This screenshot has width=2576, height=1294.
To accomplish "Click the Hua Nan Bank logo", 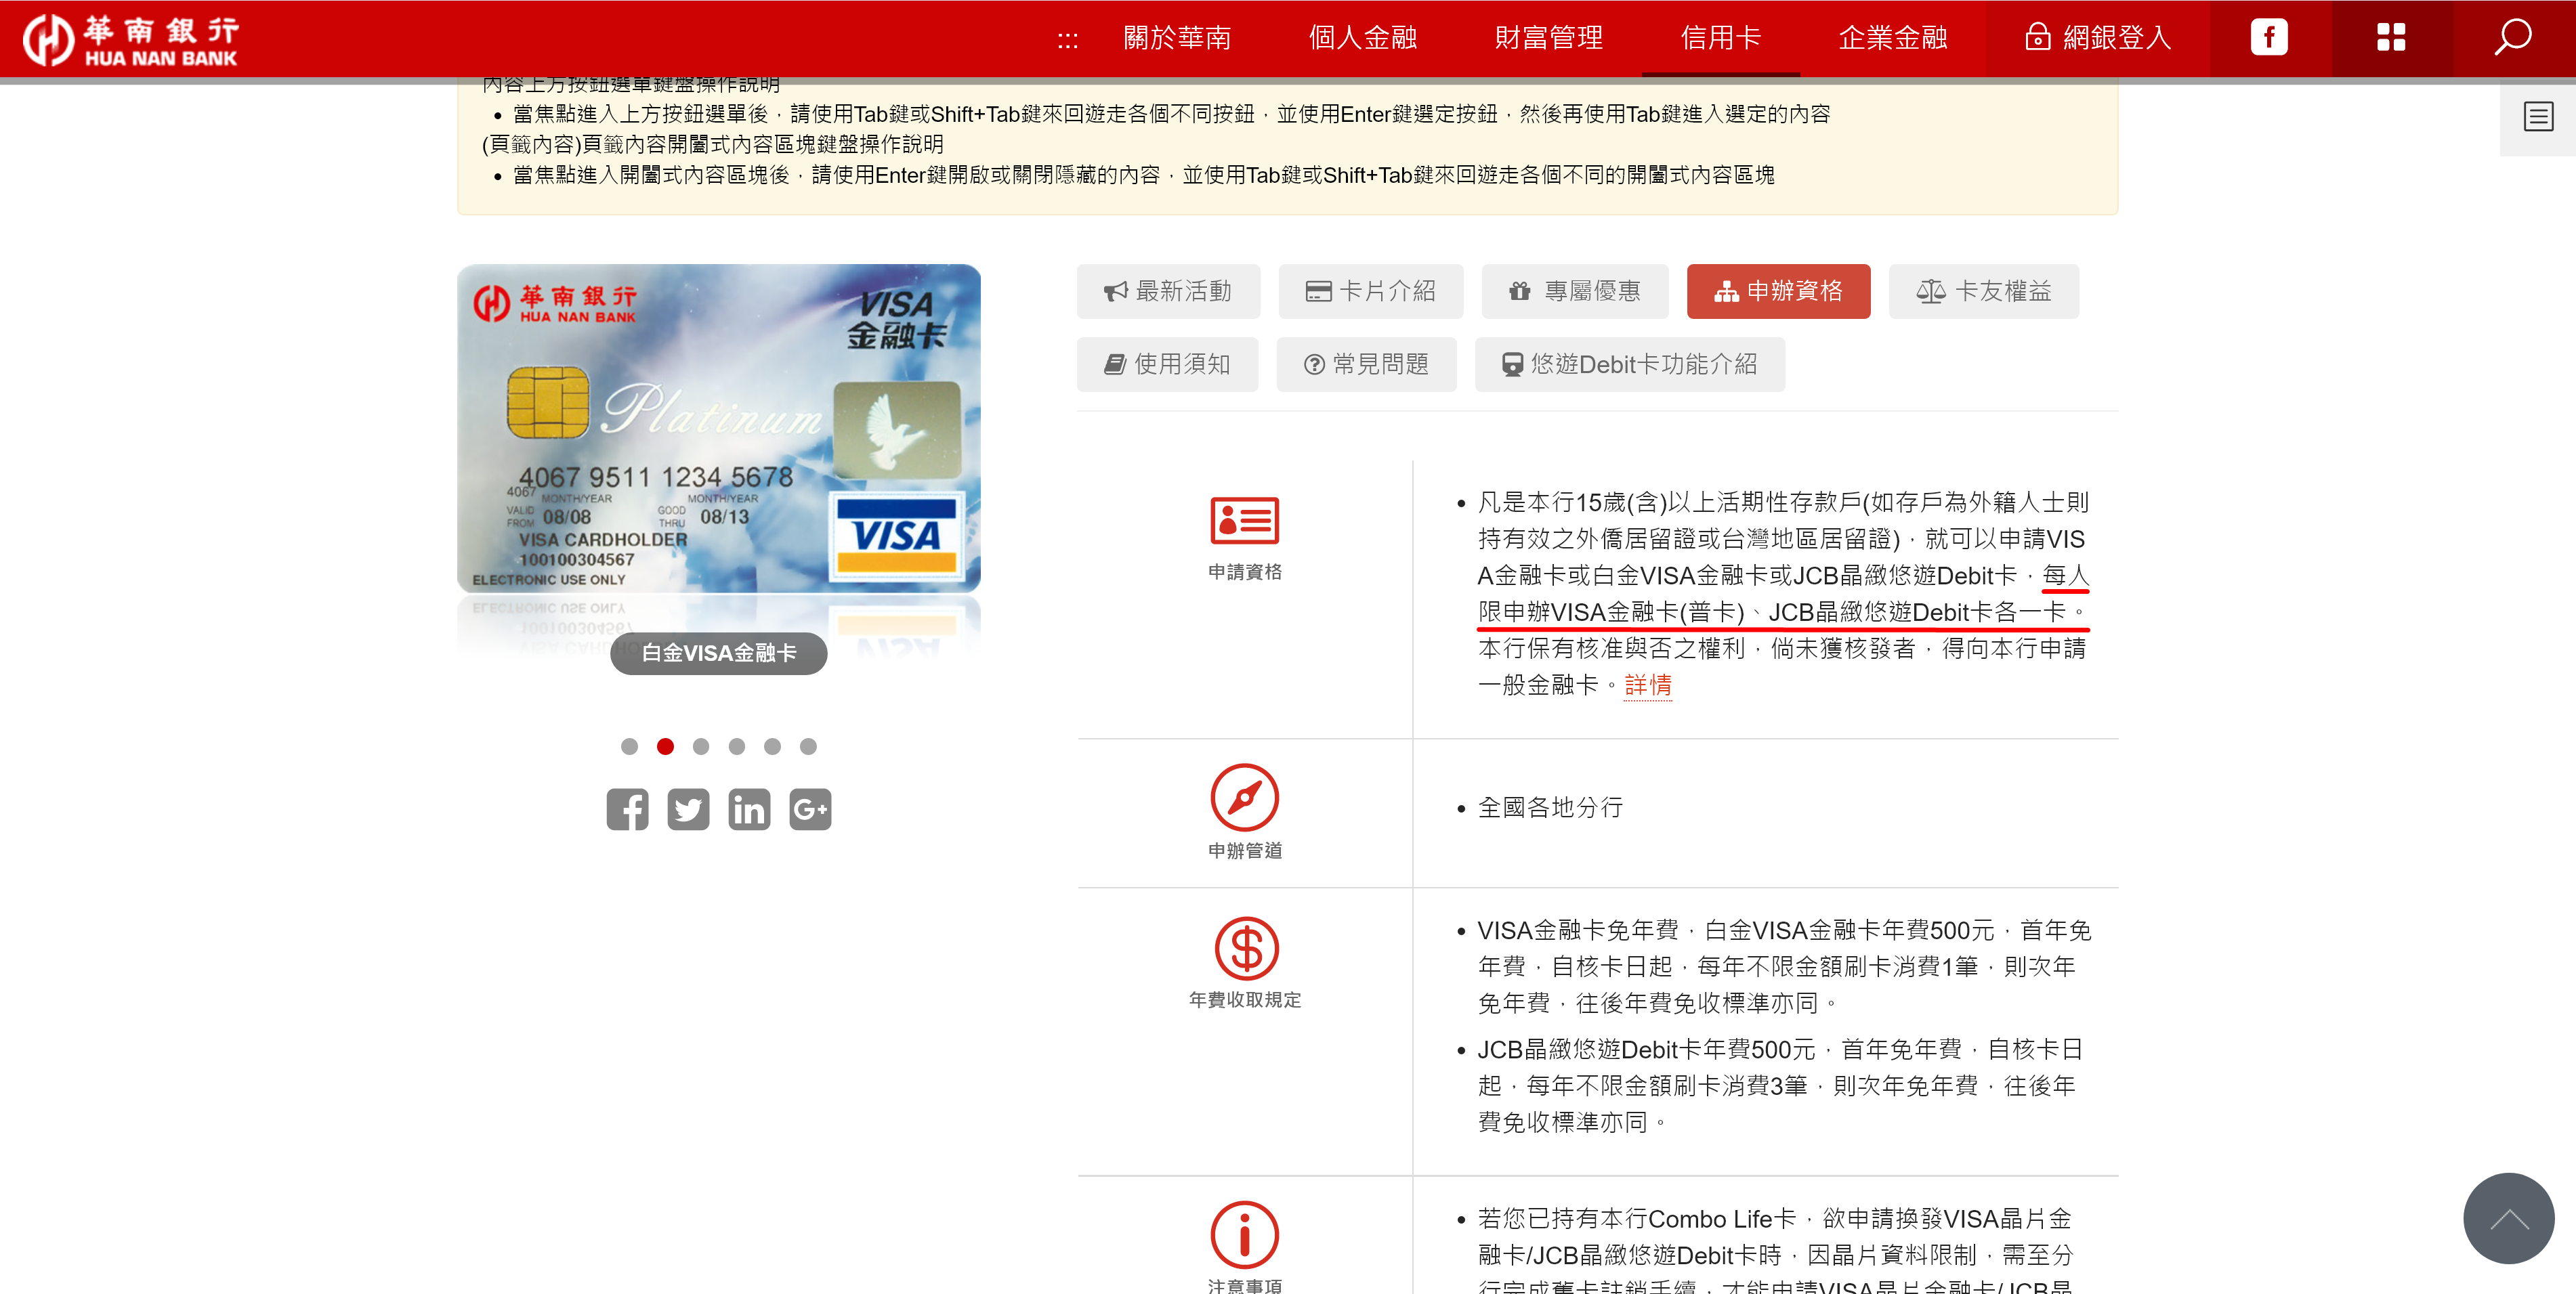I will 131,40.
